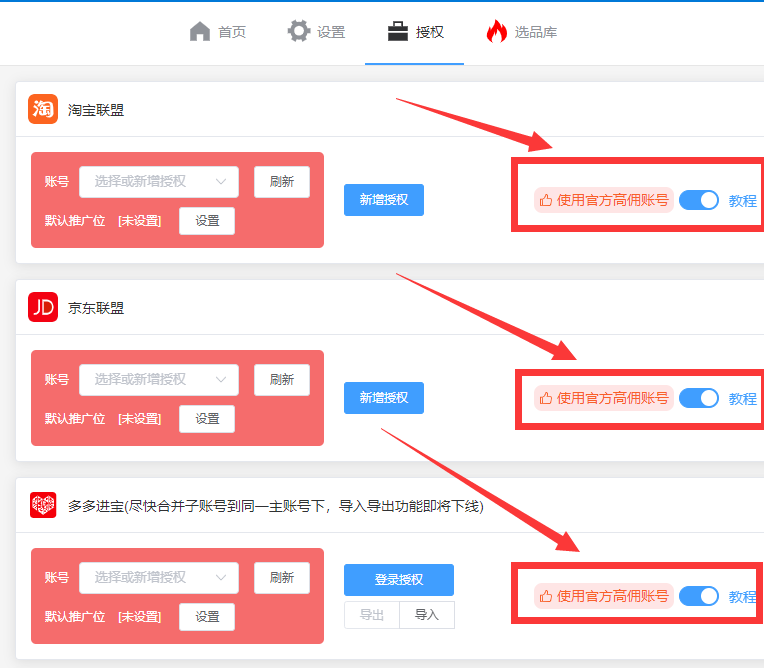Click the briefcase authorization icon

(398, 32)
